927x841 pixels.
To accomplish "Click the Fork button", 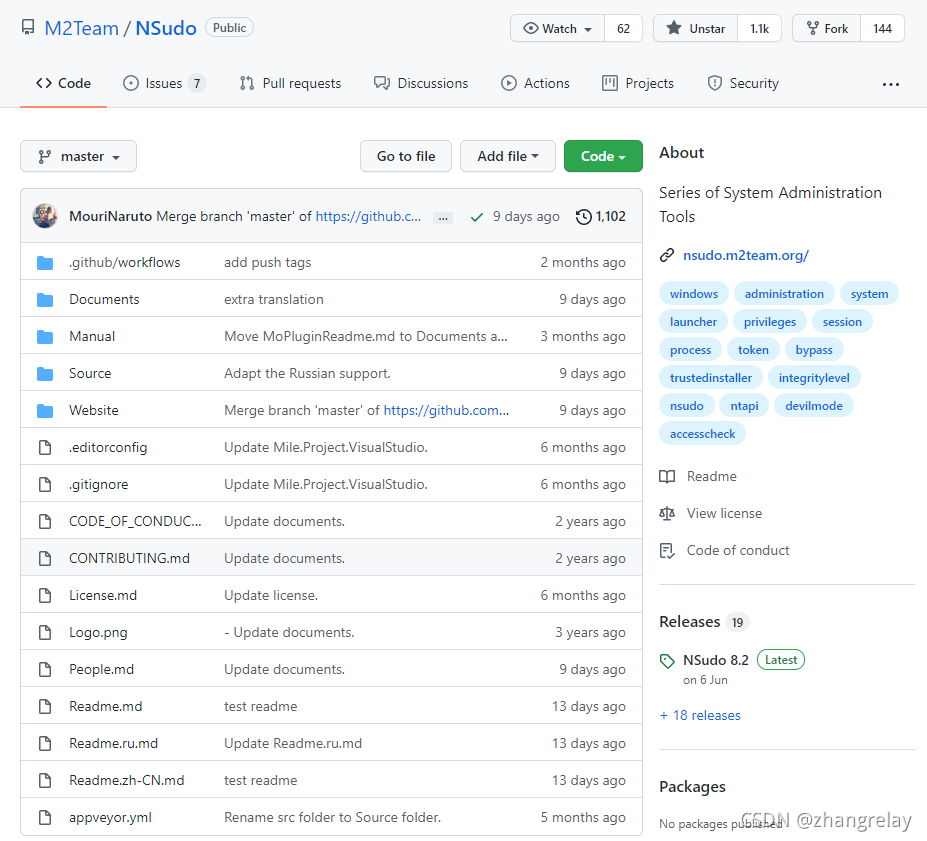I will click(827, 28).
